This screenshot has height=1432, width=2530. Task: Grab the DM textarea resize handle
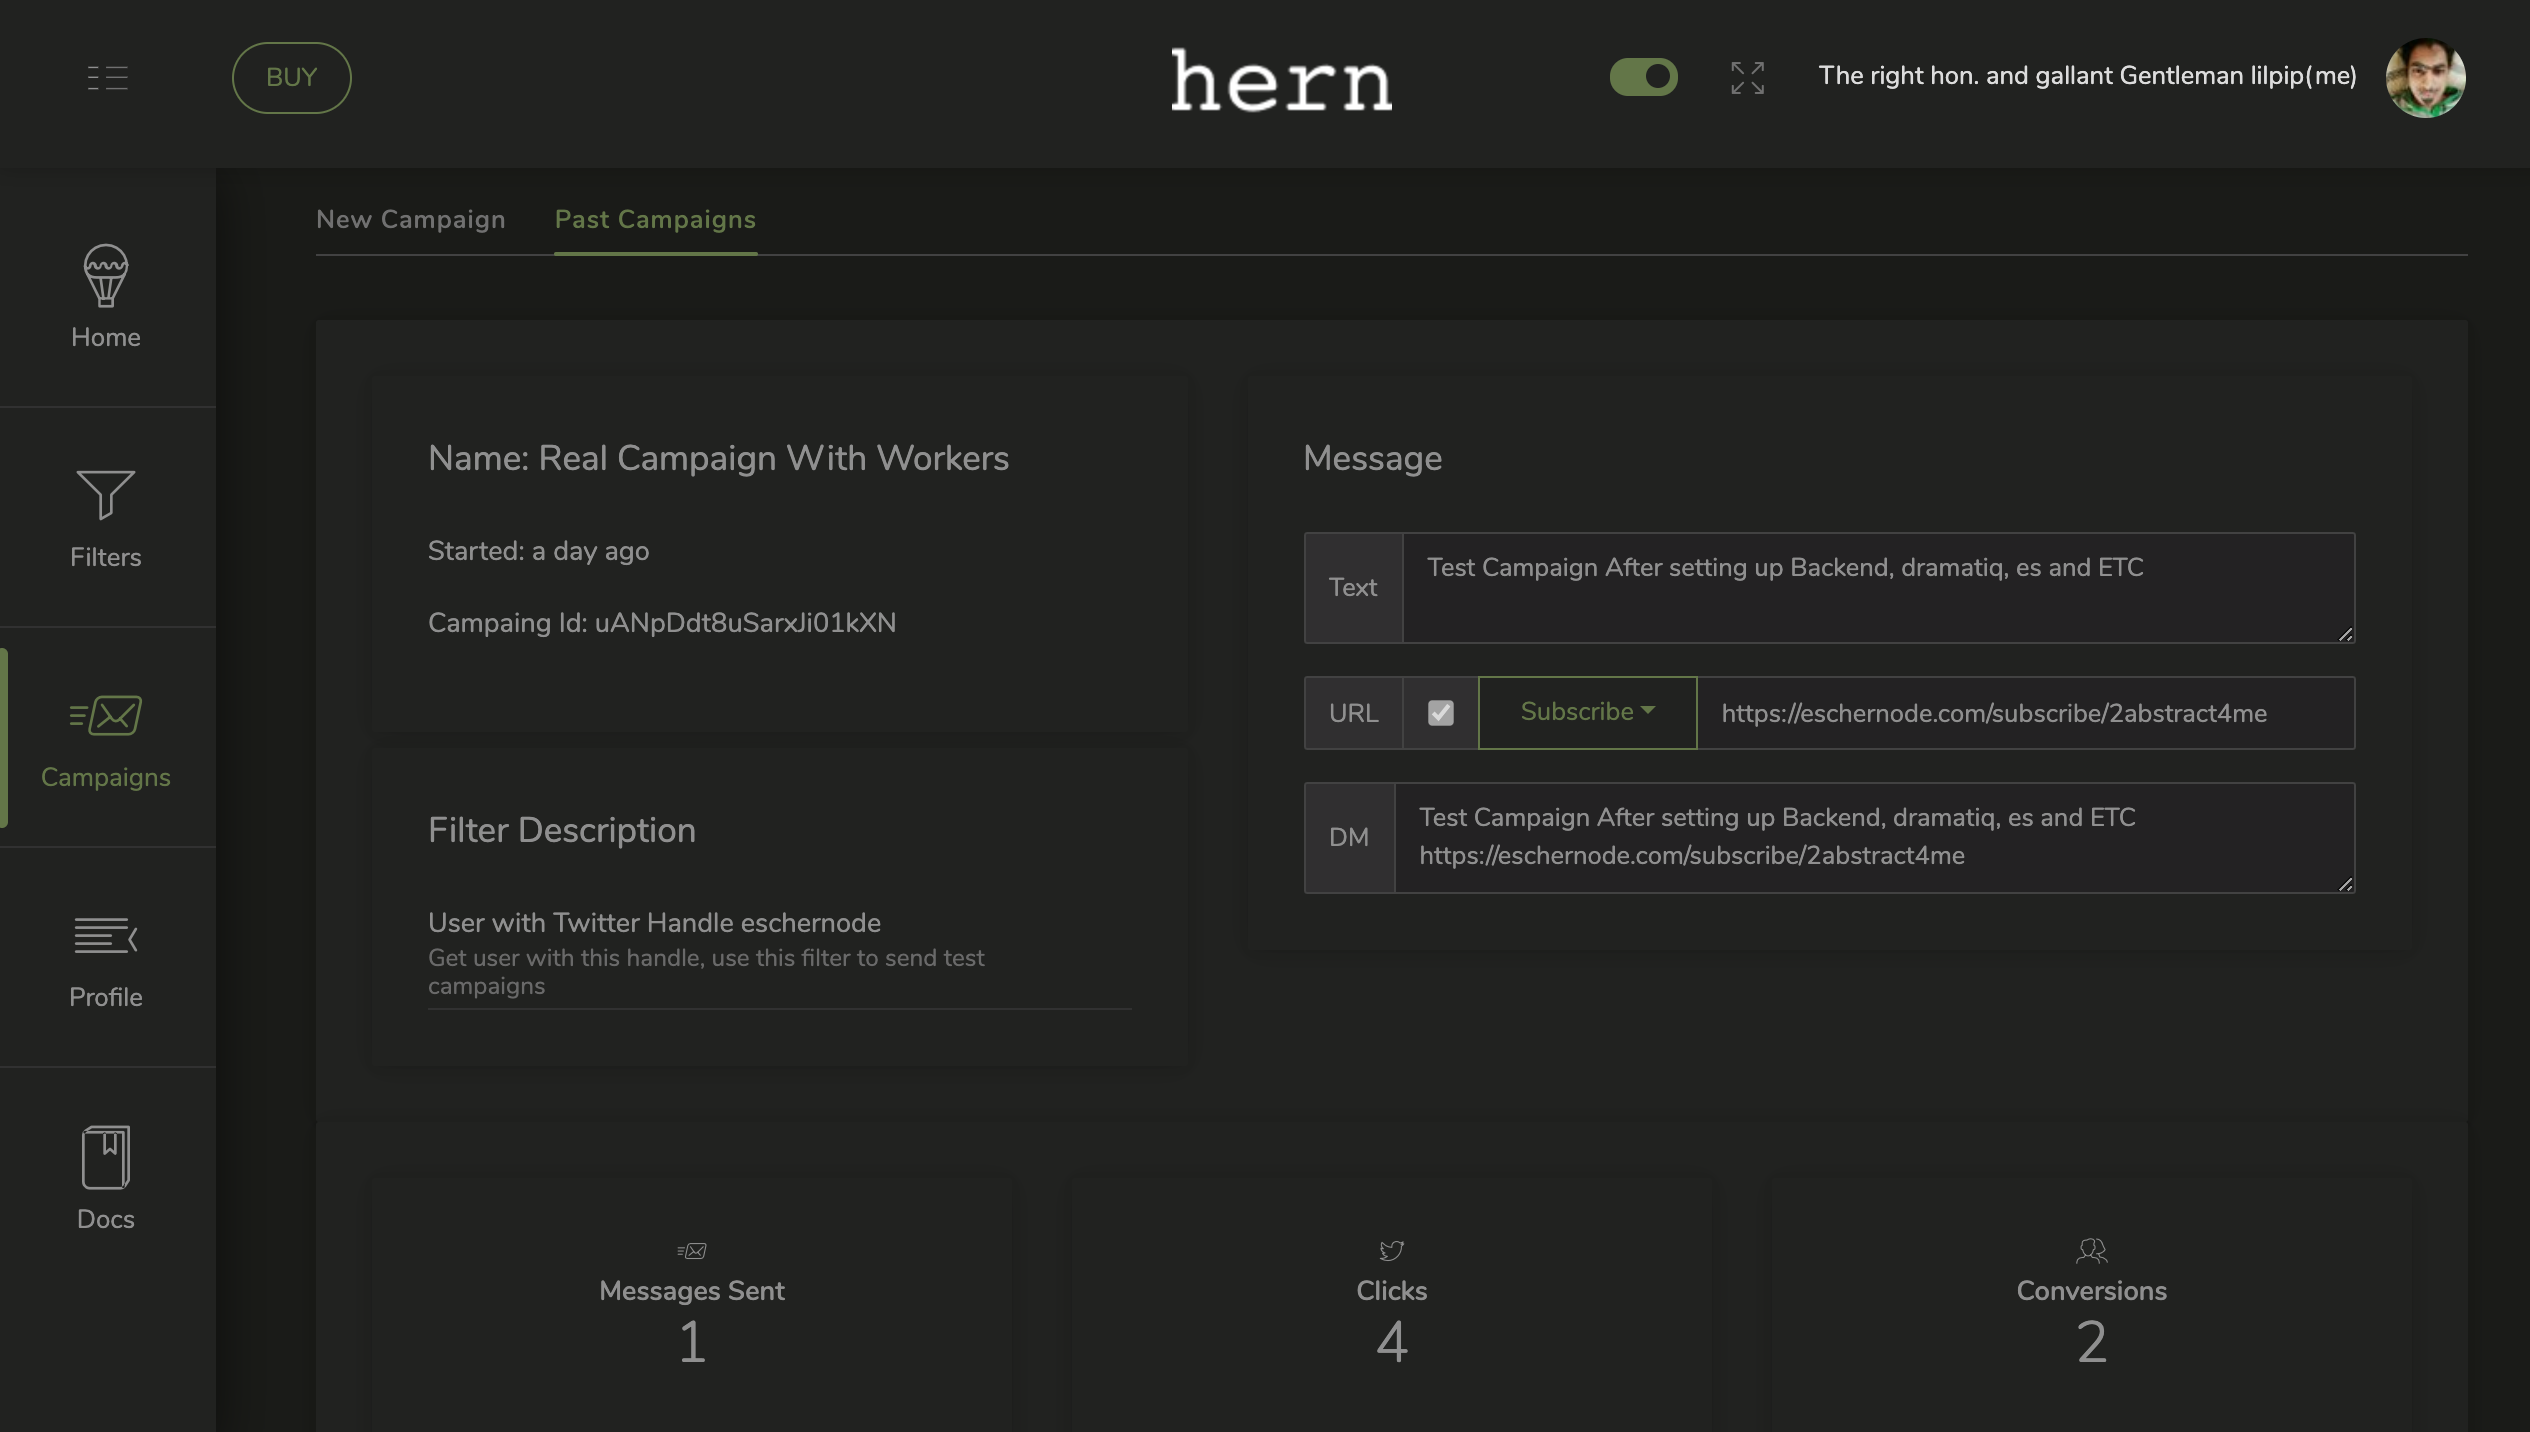coord(2345,884)
